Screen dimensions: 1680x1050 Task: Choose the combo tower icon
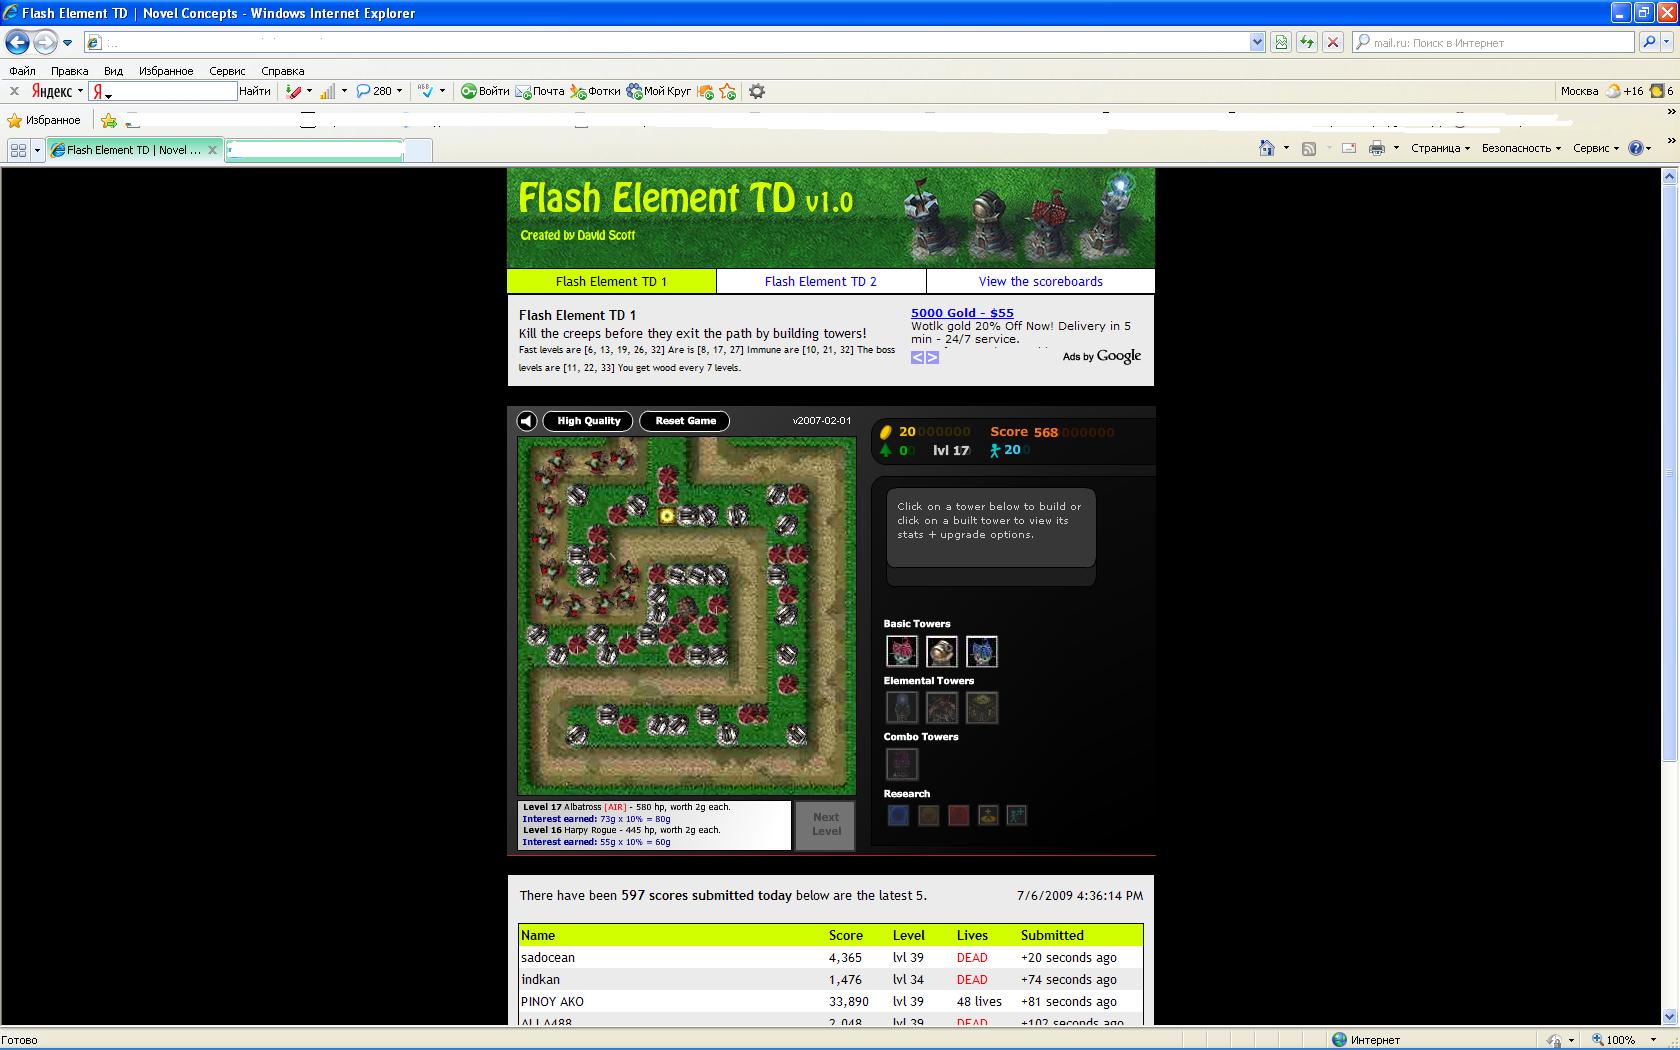coord(901,764)
